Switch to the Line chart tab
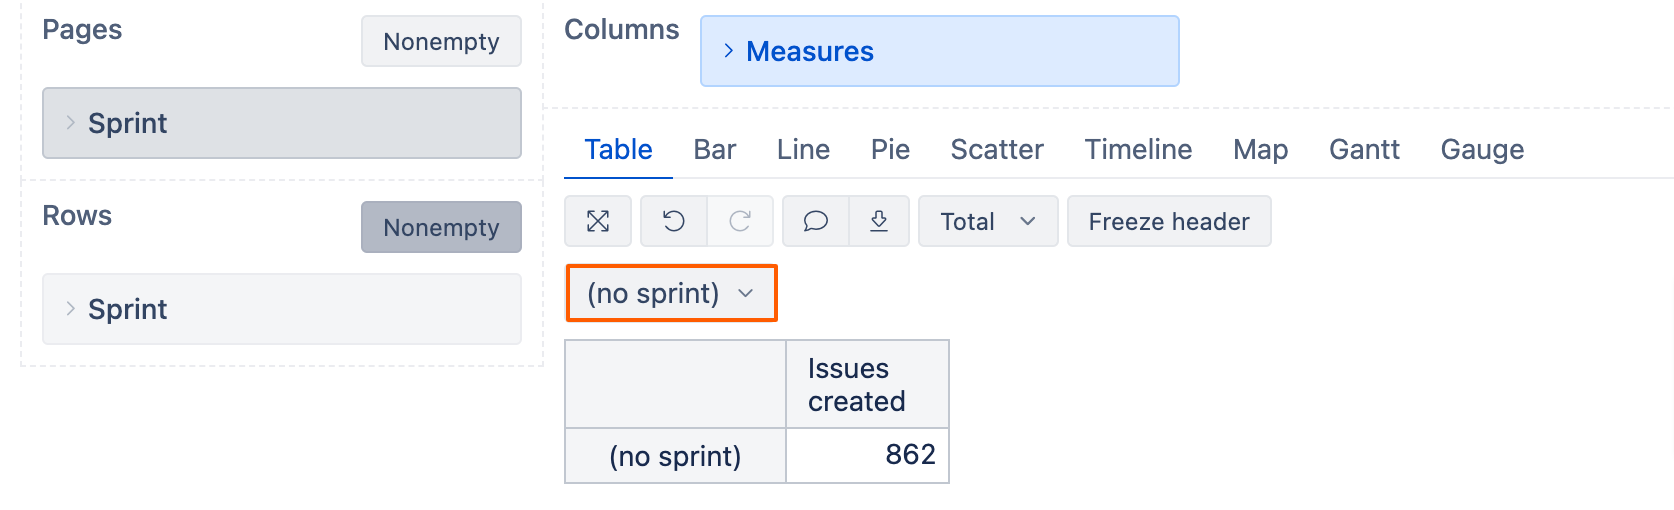1674x510 pixels. coord(803,149)
